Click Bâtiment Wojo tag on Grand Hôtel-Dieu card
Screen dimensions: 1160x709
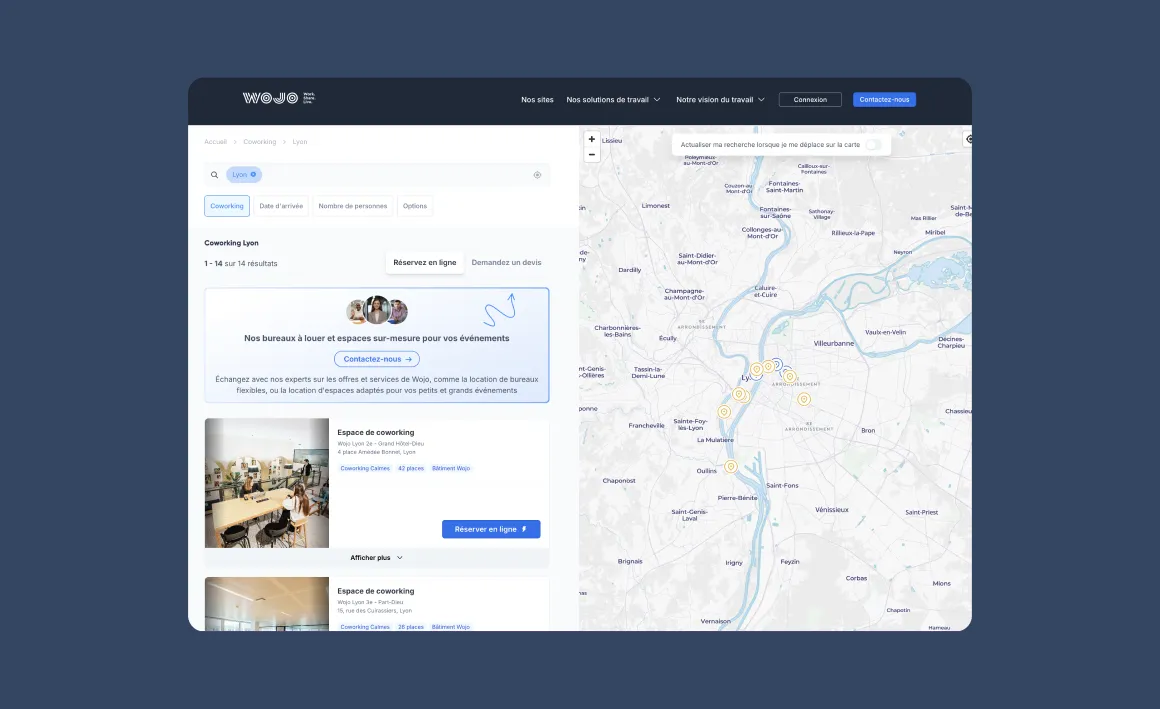[x=451, y=468]
